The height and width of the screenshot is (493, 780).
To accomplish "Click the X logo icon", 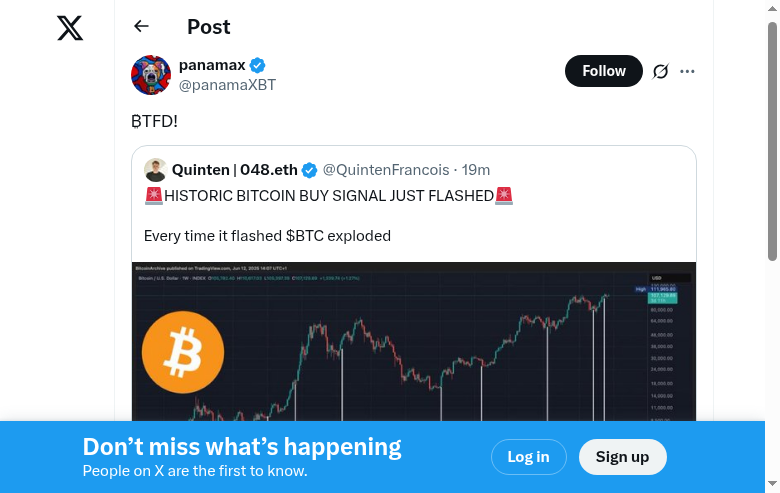I will (70, 28).
